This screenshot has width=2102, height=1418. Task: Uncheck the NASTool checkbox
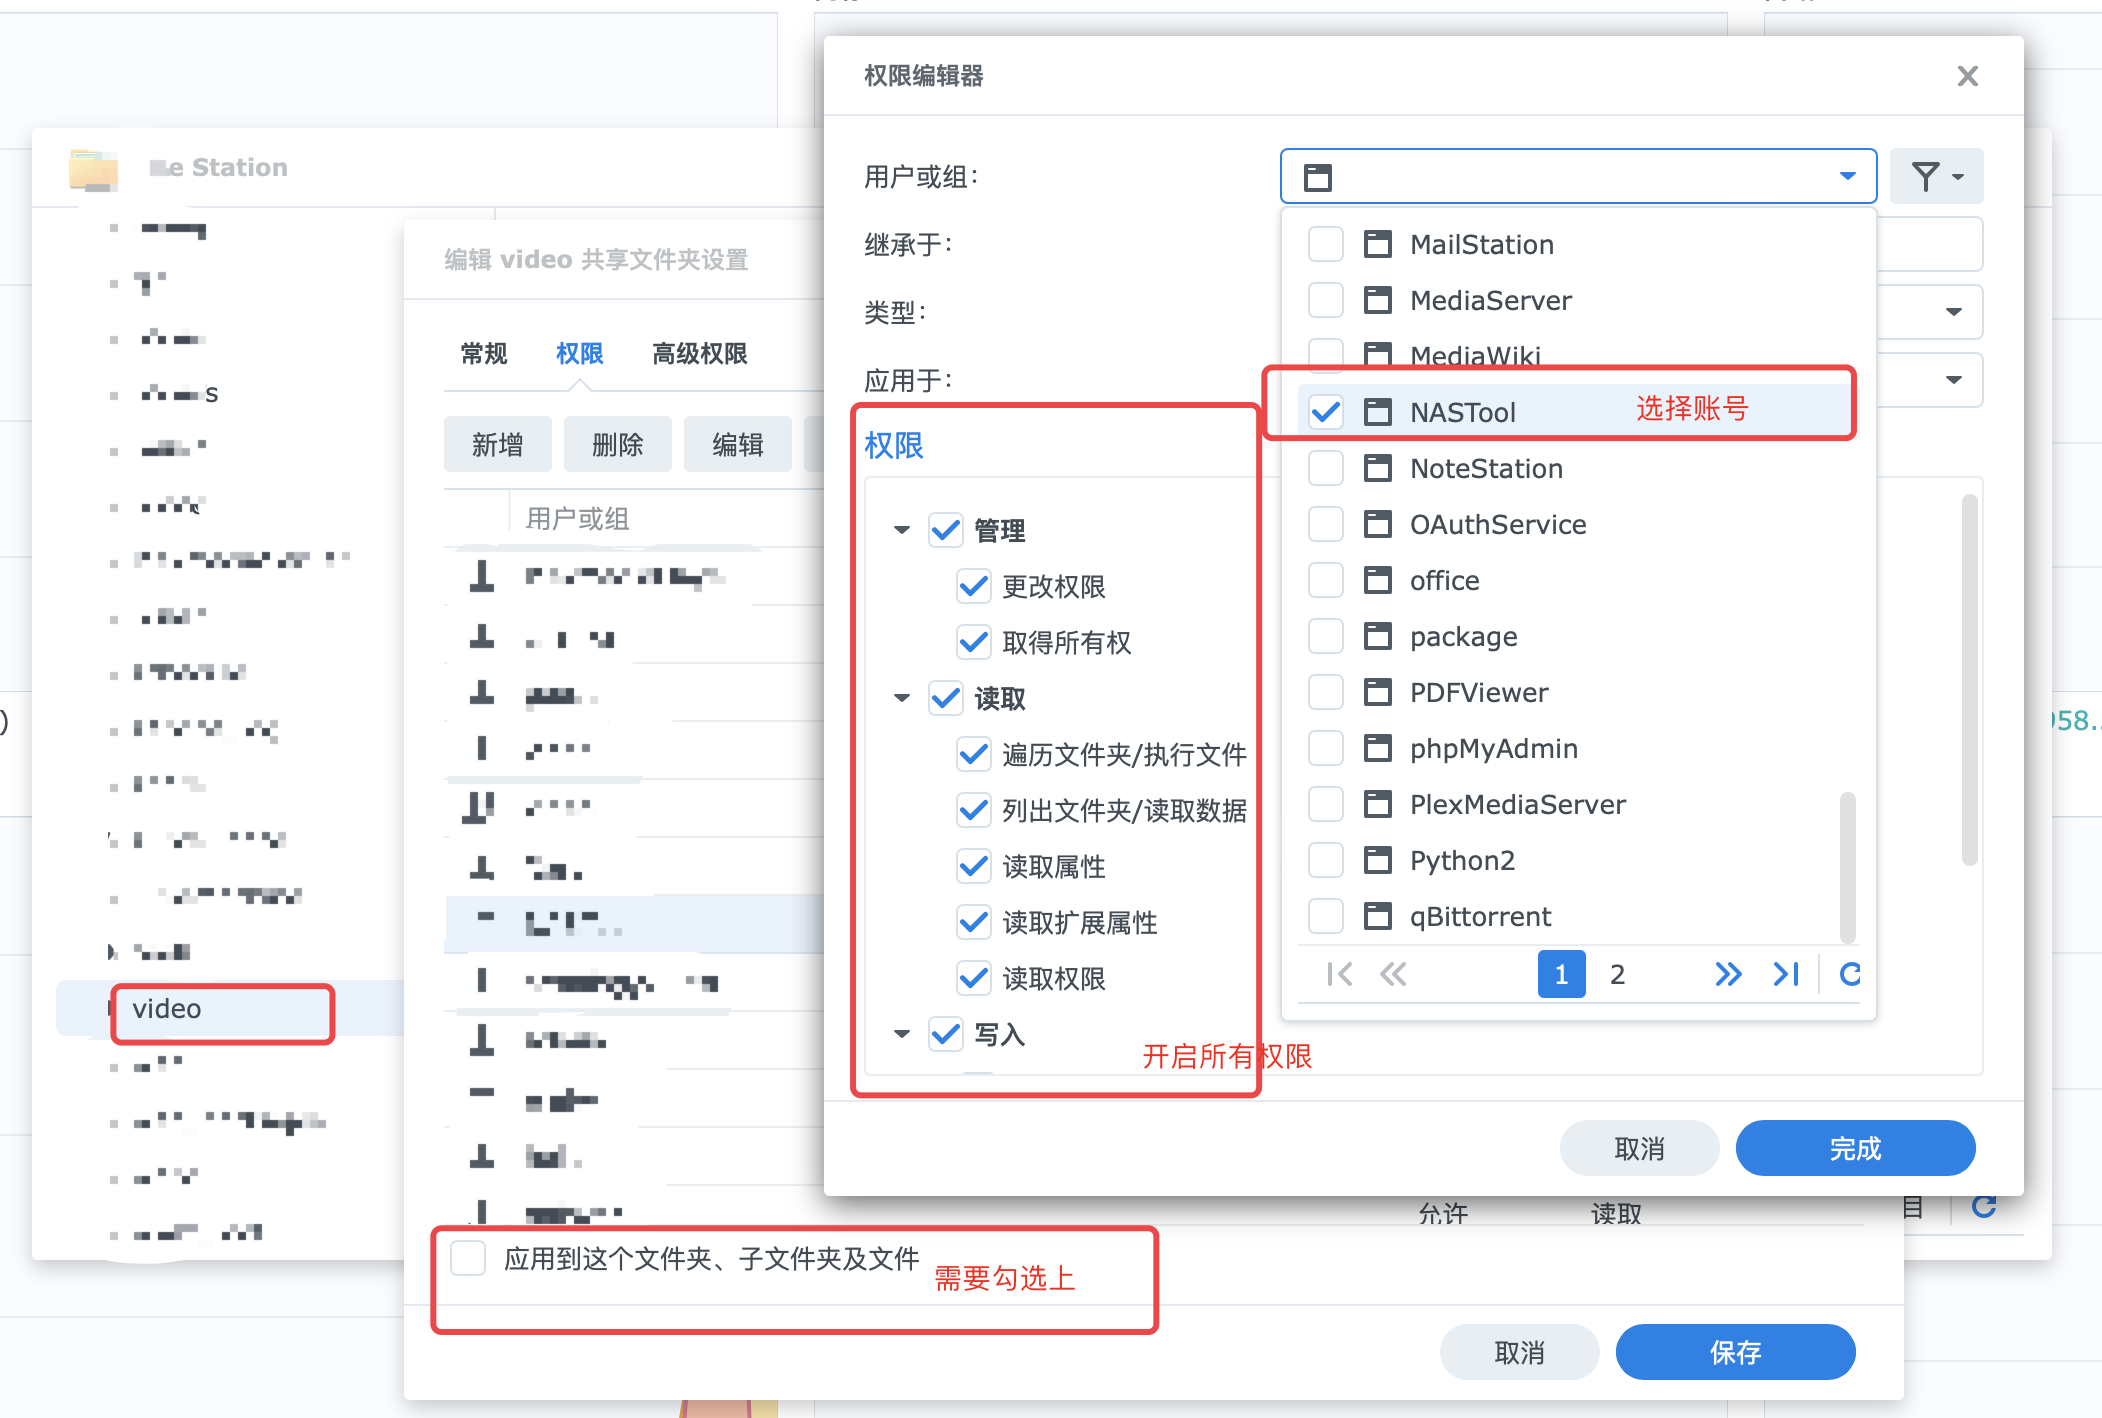[x=1326, y=411]
